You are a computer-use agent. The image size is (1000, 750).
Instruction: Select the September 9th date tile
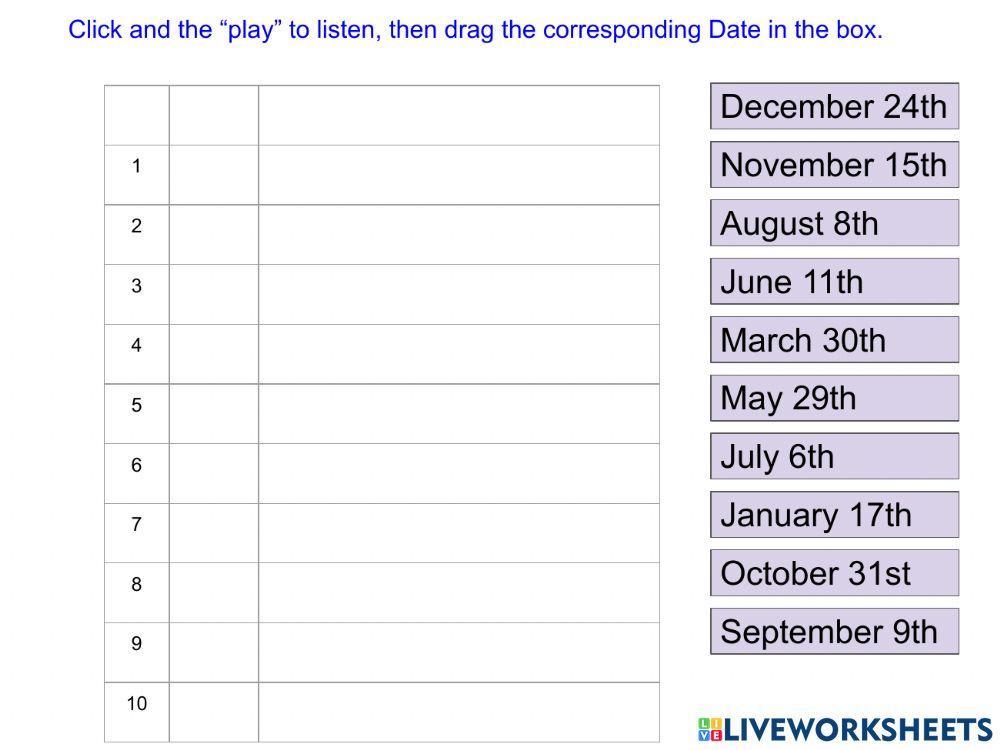tap(834, 631)
